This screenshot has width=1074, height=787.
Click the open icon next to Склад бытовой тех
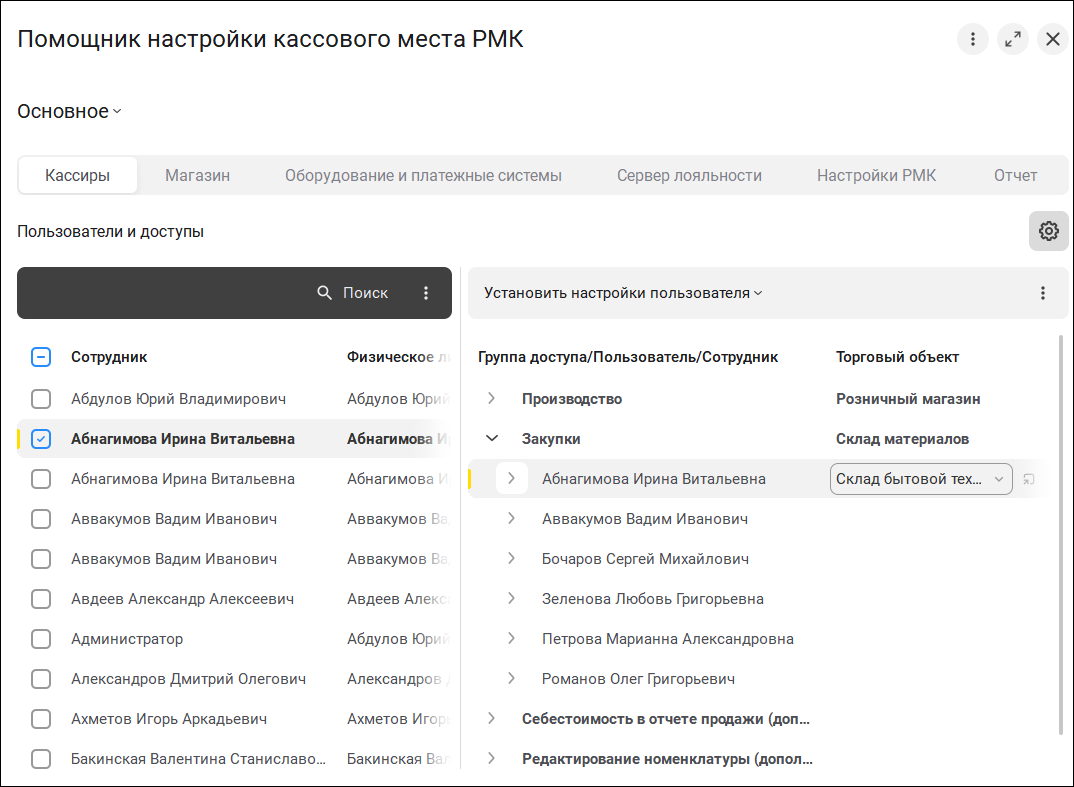click(x=1029, y=479)
